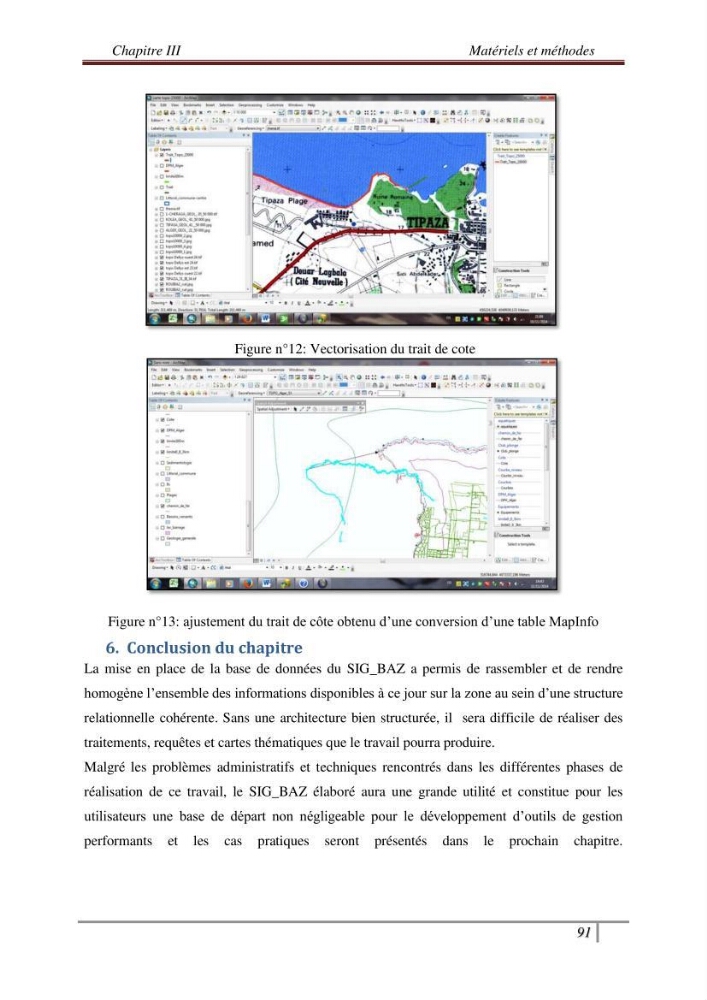Viewport: 707px width, 1000px height.
Task: Select Line construction tool in Figure 12 panel
Action: coord(520,280)
